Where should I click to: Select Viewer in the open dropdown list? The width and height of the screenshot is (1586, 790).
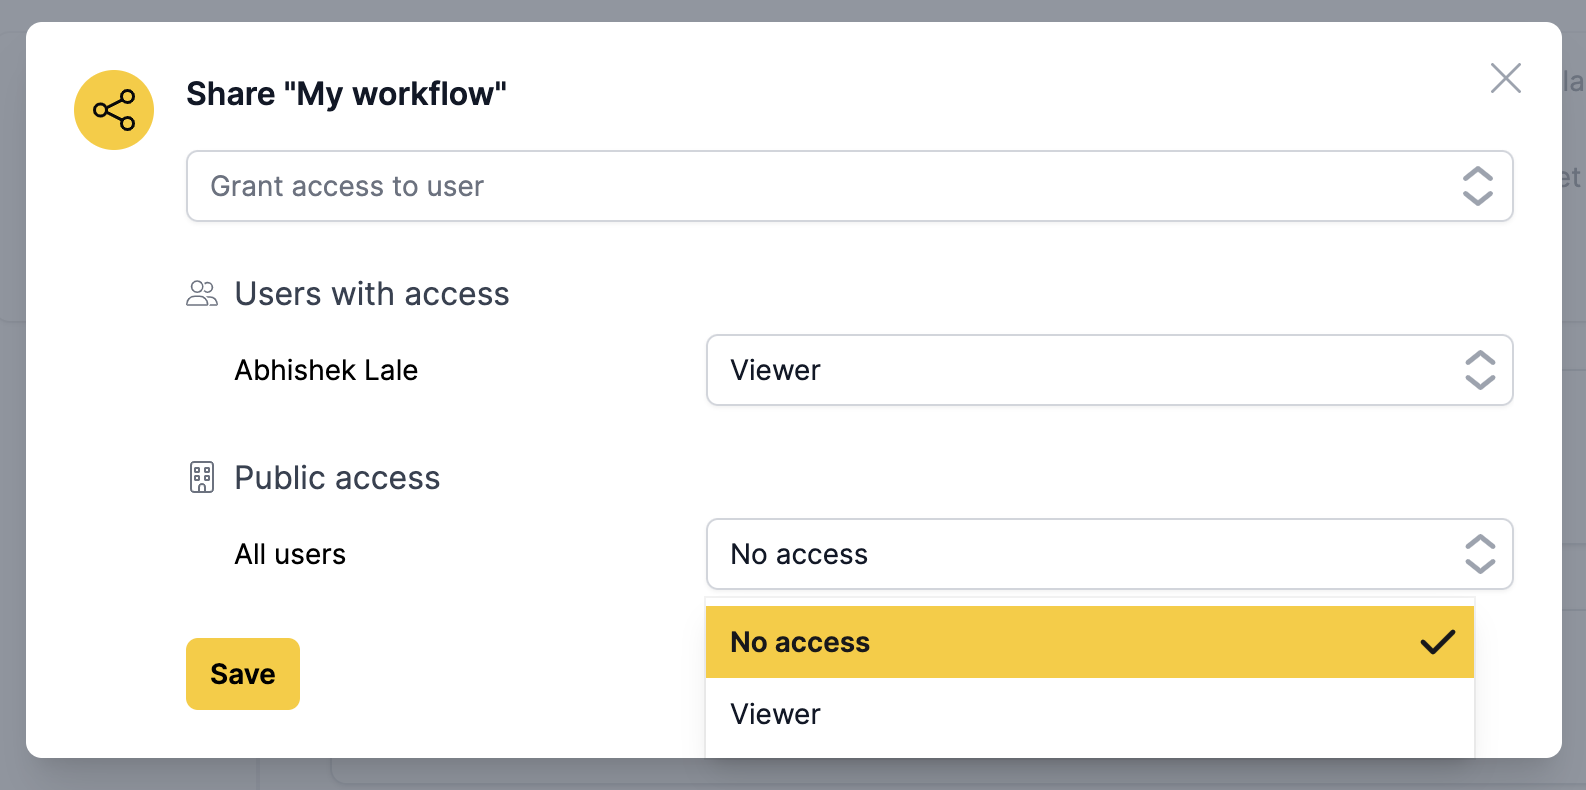point(1089,714)
